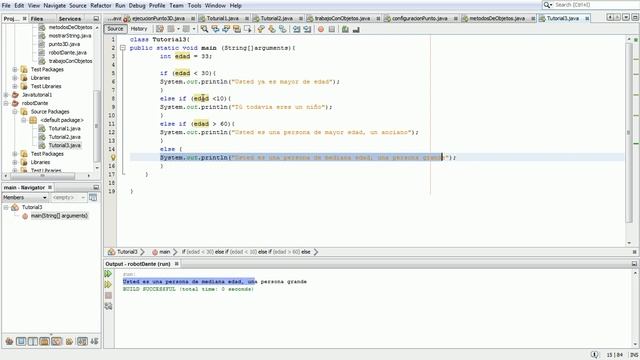Collapse Tutorial3 node in Navigator
640x360 pixels.
[6, 207]
